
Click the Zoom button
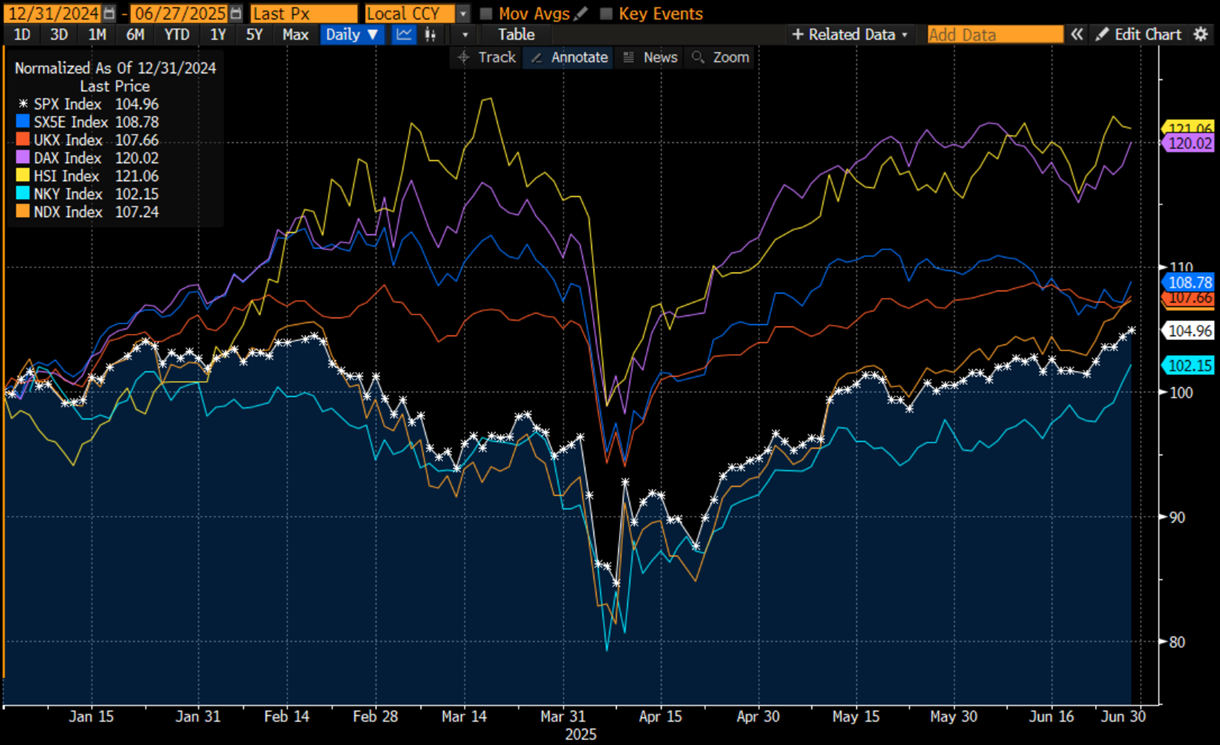point(721,57)
